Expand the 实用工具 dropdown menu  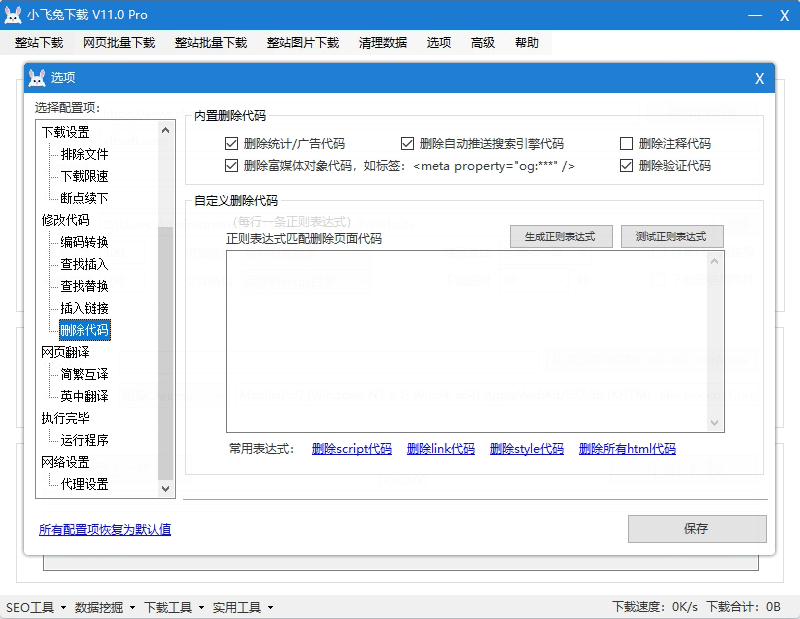pos(242,607)
